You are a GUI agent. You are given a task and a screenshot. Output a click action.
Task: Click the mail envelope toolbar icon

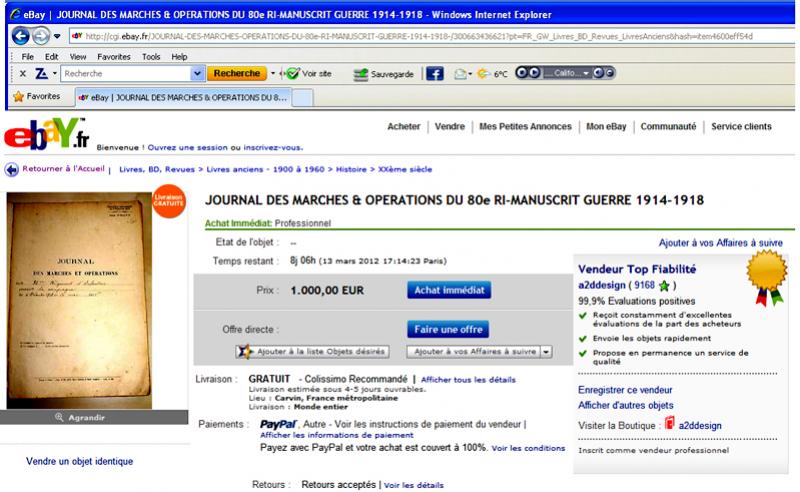[460, 74]
